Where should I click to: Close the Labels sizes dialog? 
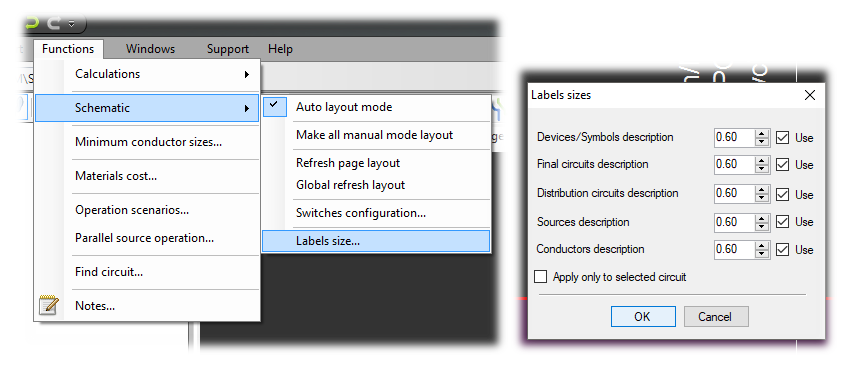click(x=809, y=95)
